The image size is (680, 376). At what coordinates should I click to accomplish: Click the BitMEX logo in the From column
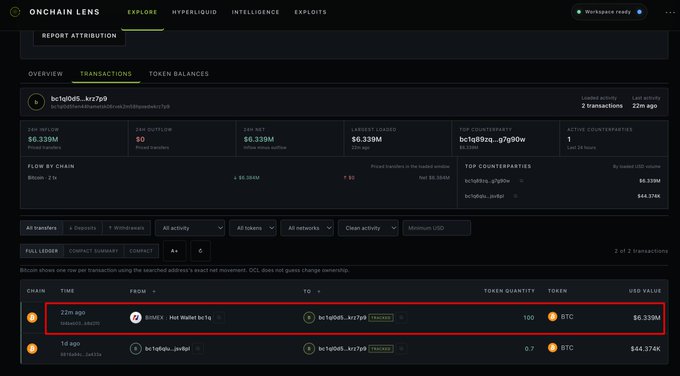pyautogui.click(x=136, y=317)
